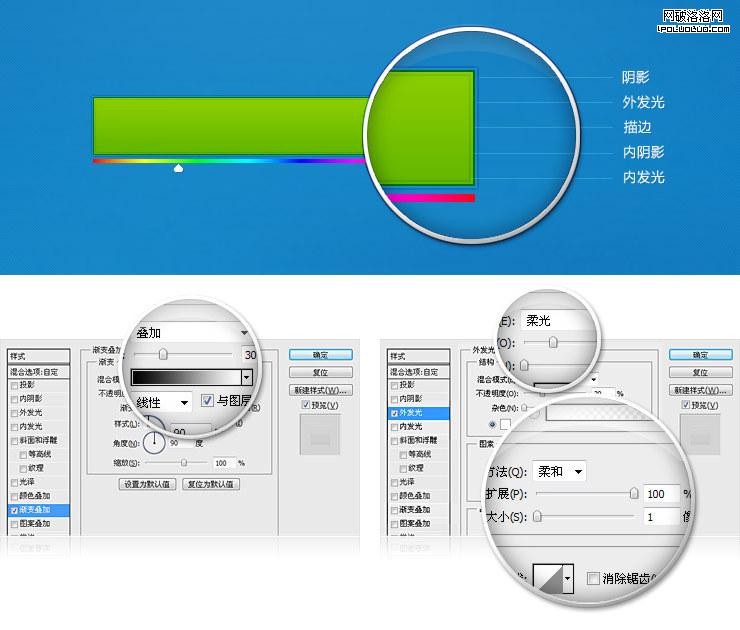Toggle 预览(V) in the left Gradient Overlay dialog

coord(306,405)
